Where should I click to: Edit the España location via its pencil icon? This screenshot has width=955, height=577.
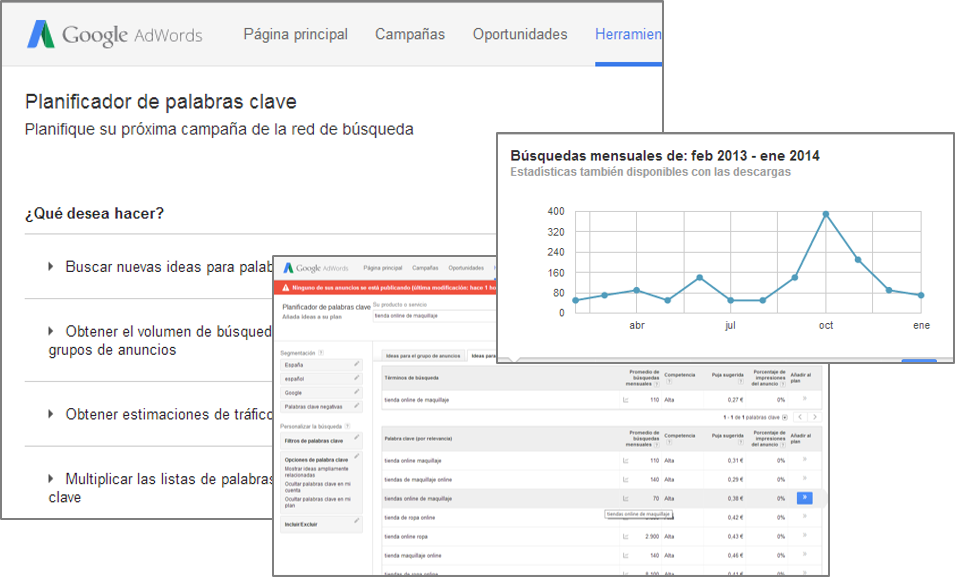pos(357,364)
